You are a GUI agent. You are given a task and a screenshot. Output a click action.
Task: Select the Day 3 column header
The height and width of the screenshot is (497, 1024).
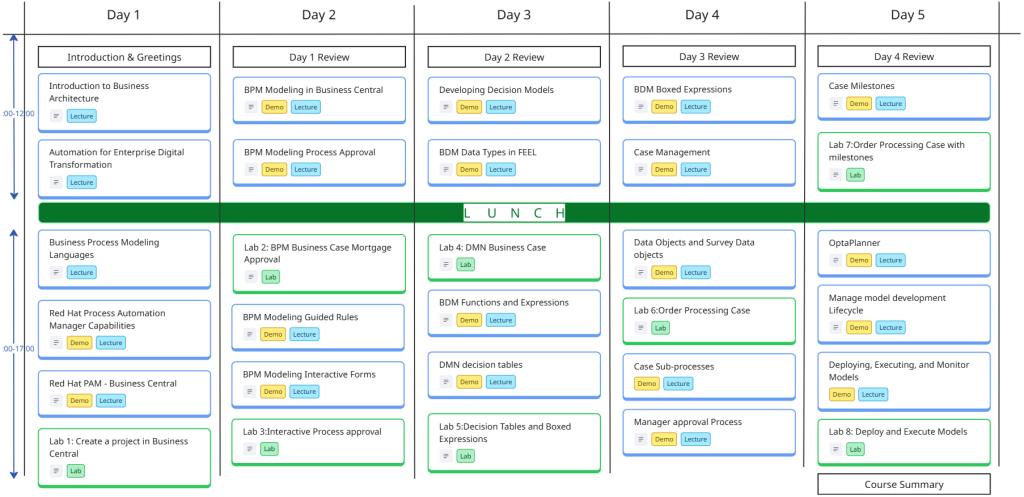coord(513,15)
